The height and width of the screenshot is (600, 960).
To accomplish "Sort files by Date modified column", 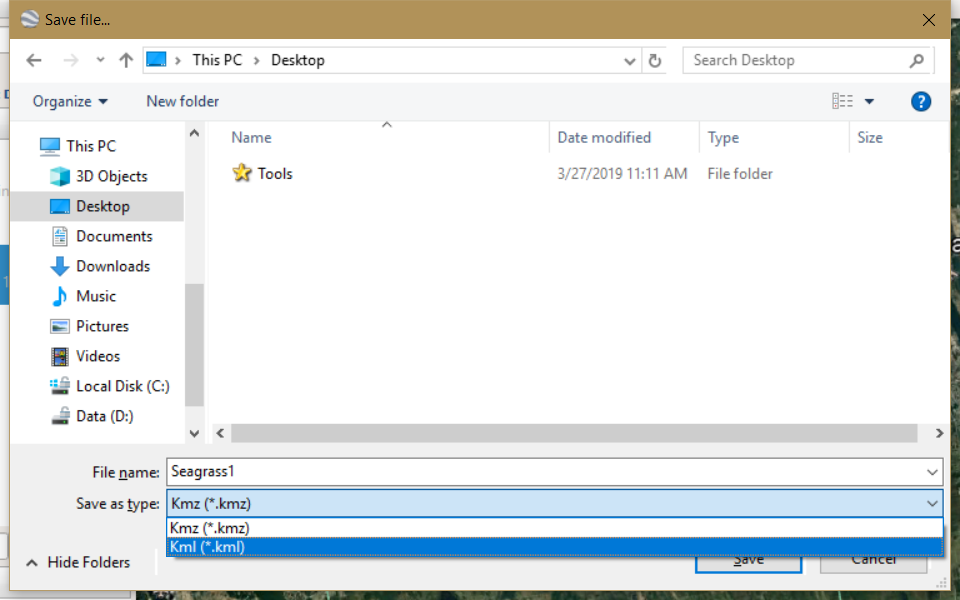I will (604, 138).
